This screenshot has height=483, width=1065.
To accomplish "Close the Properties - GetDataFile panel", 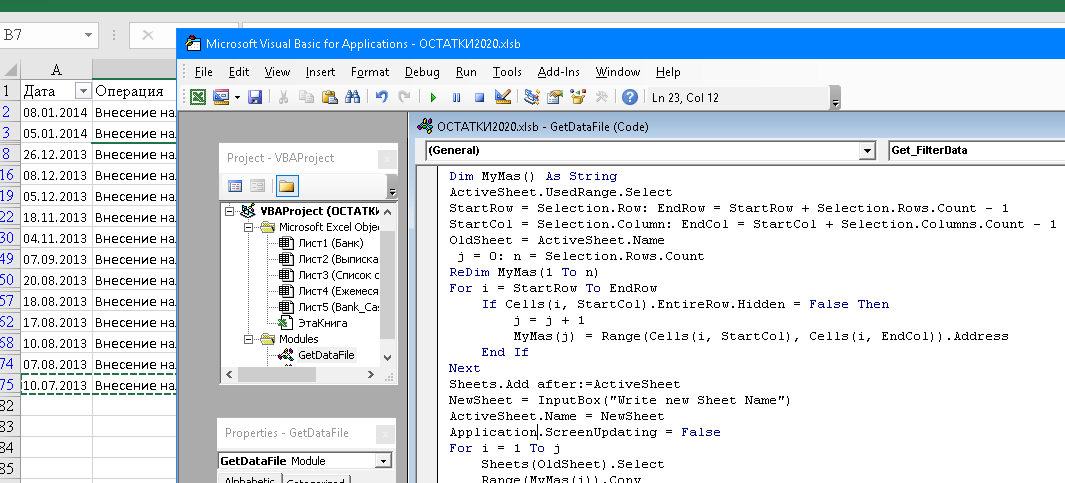I will coord(386,434).
